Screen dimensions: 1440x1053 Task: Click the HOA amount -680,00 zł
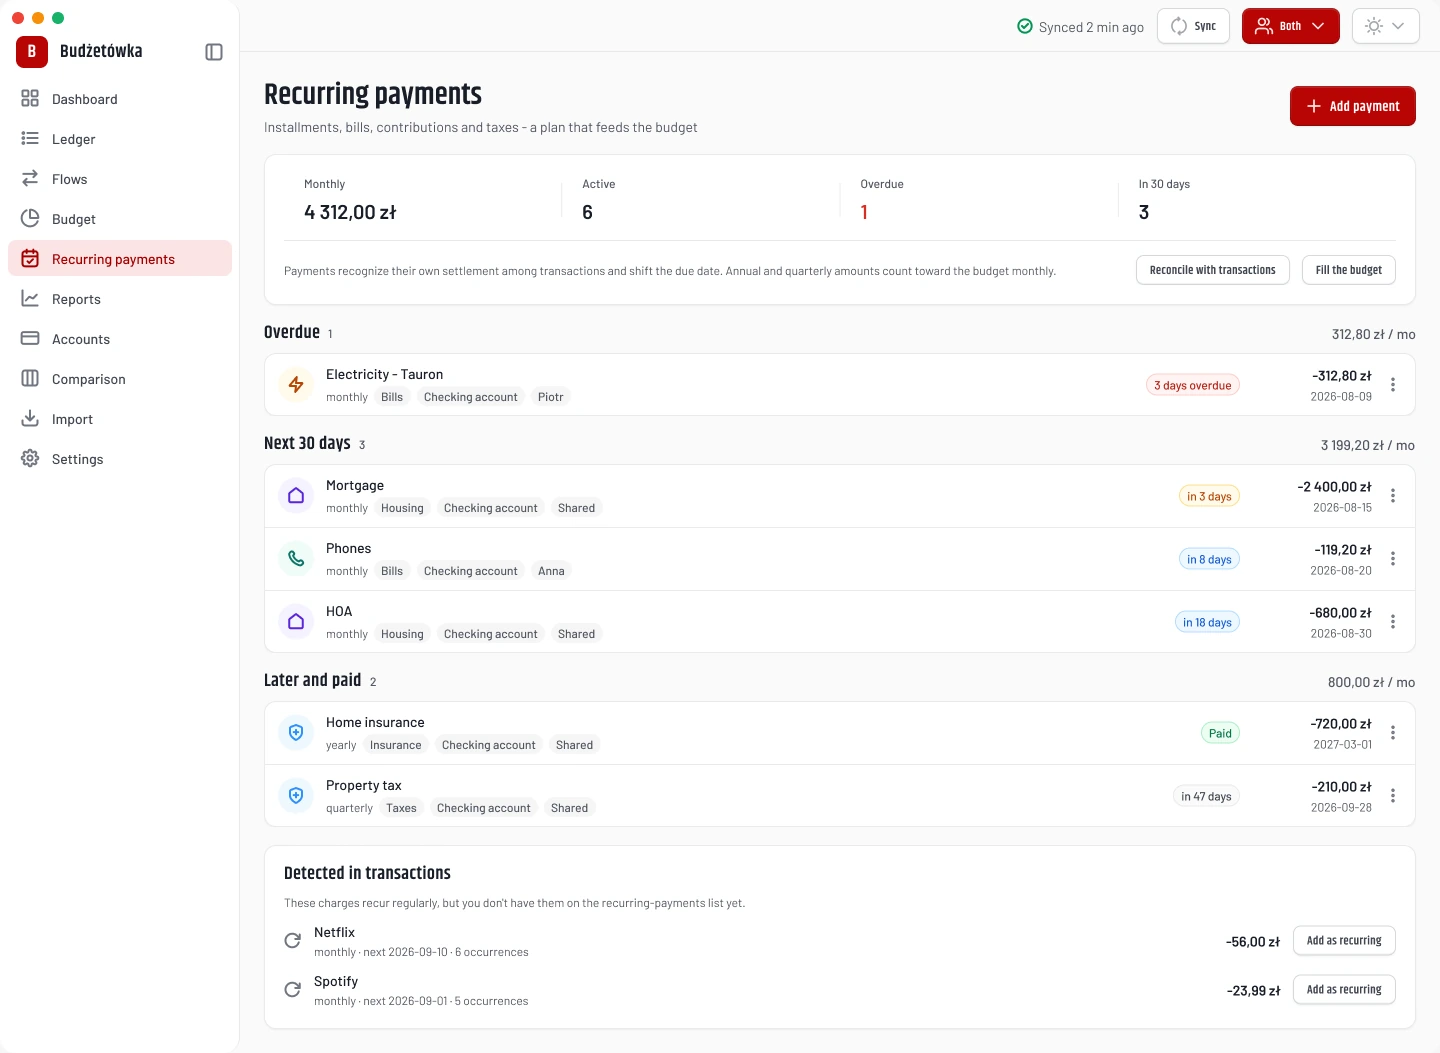tap(1340, 613)
